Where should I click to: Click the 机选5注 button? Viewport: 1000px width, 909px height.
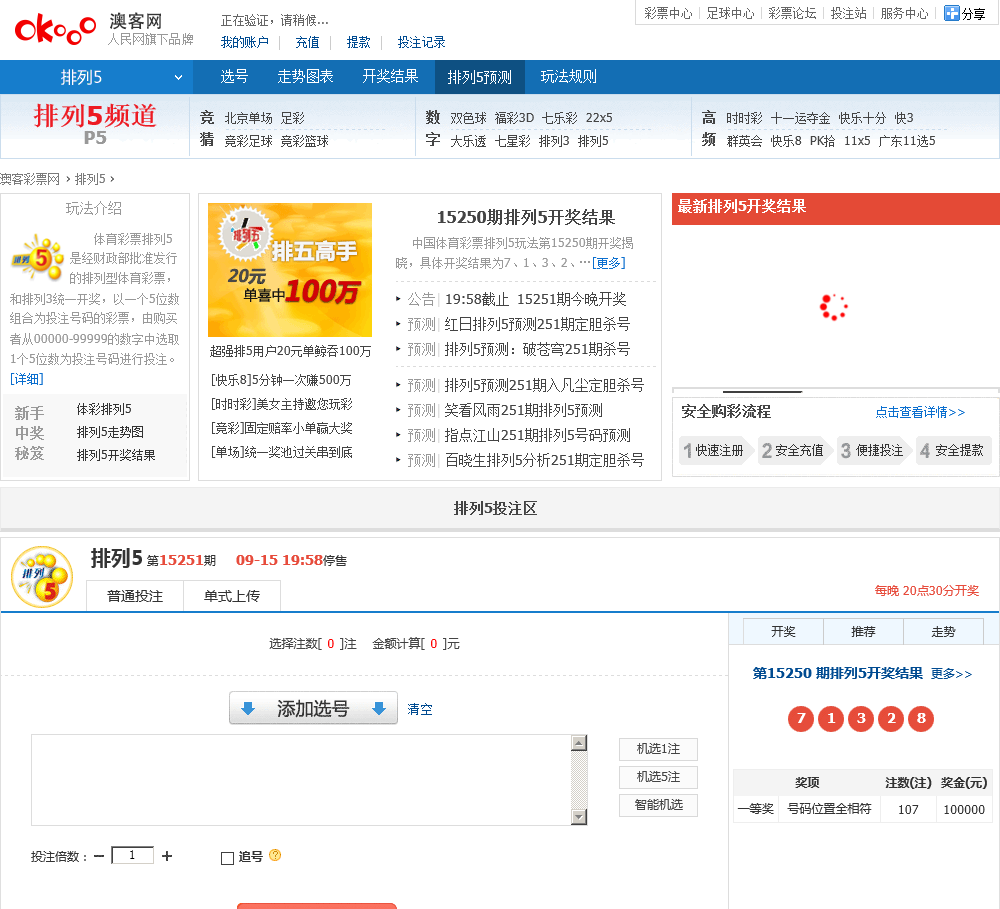tap(658, 777)
